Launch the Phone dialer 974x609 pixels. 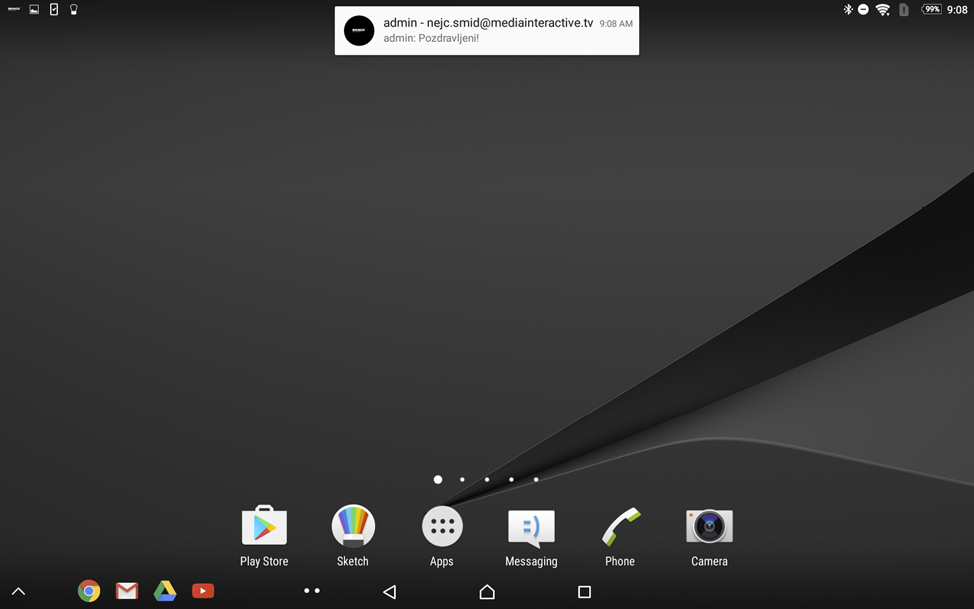click(x=620, y=536)
